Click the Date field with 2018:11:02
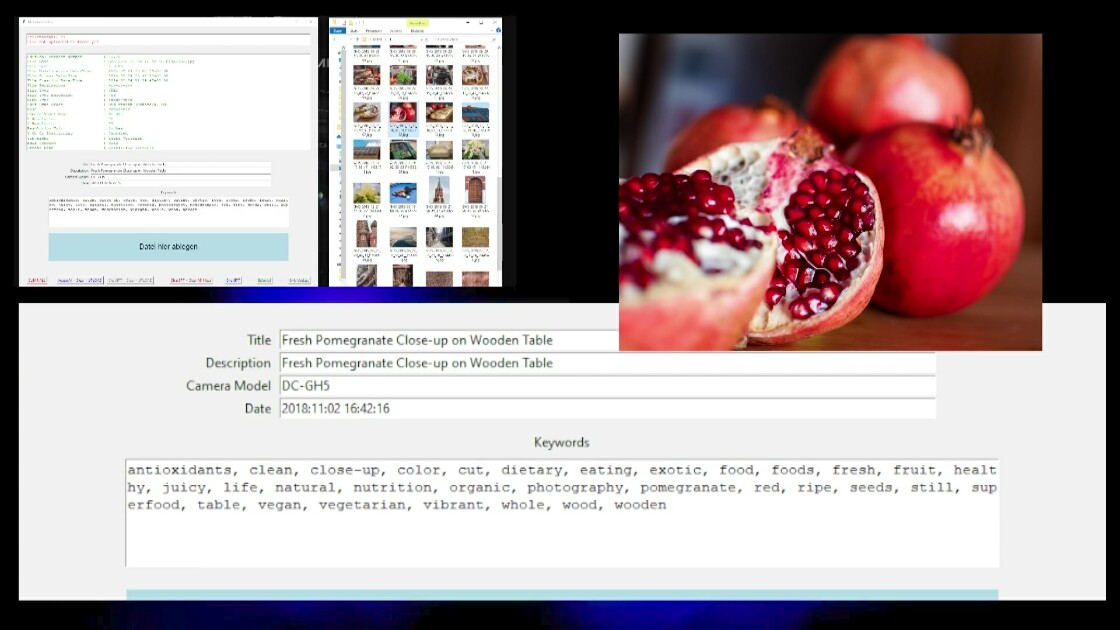 [607, 409]
